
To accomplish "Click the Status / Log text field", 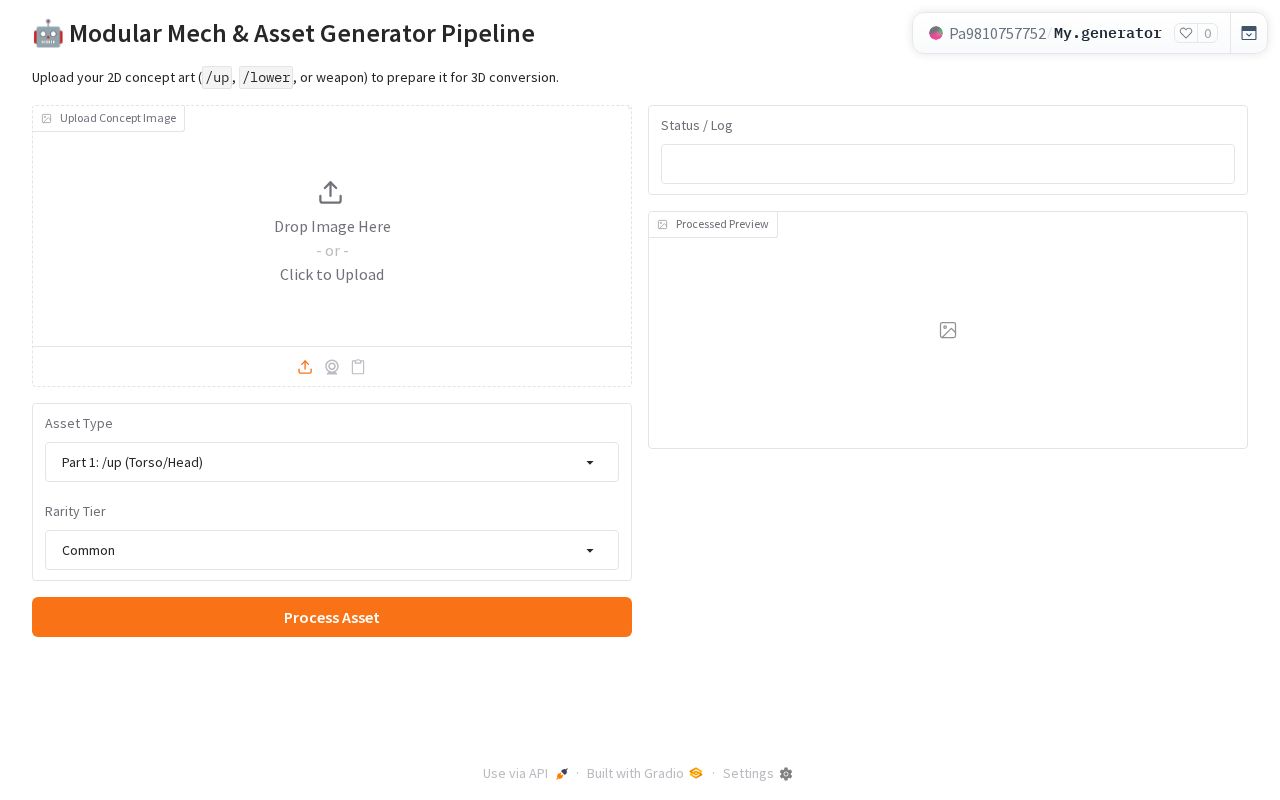I will pos(948,164).
